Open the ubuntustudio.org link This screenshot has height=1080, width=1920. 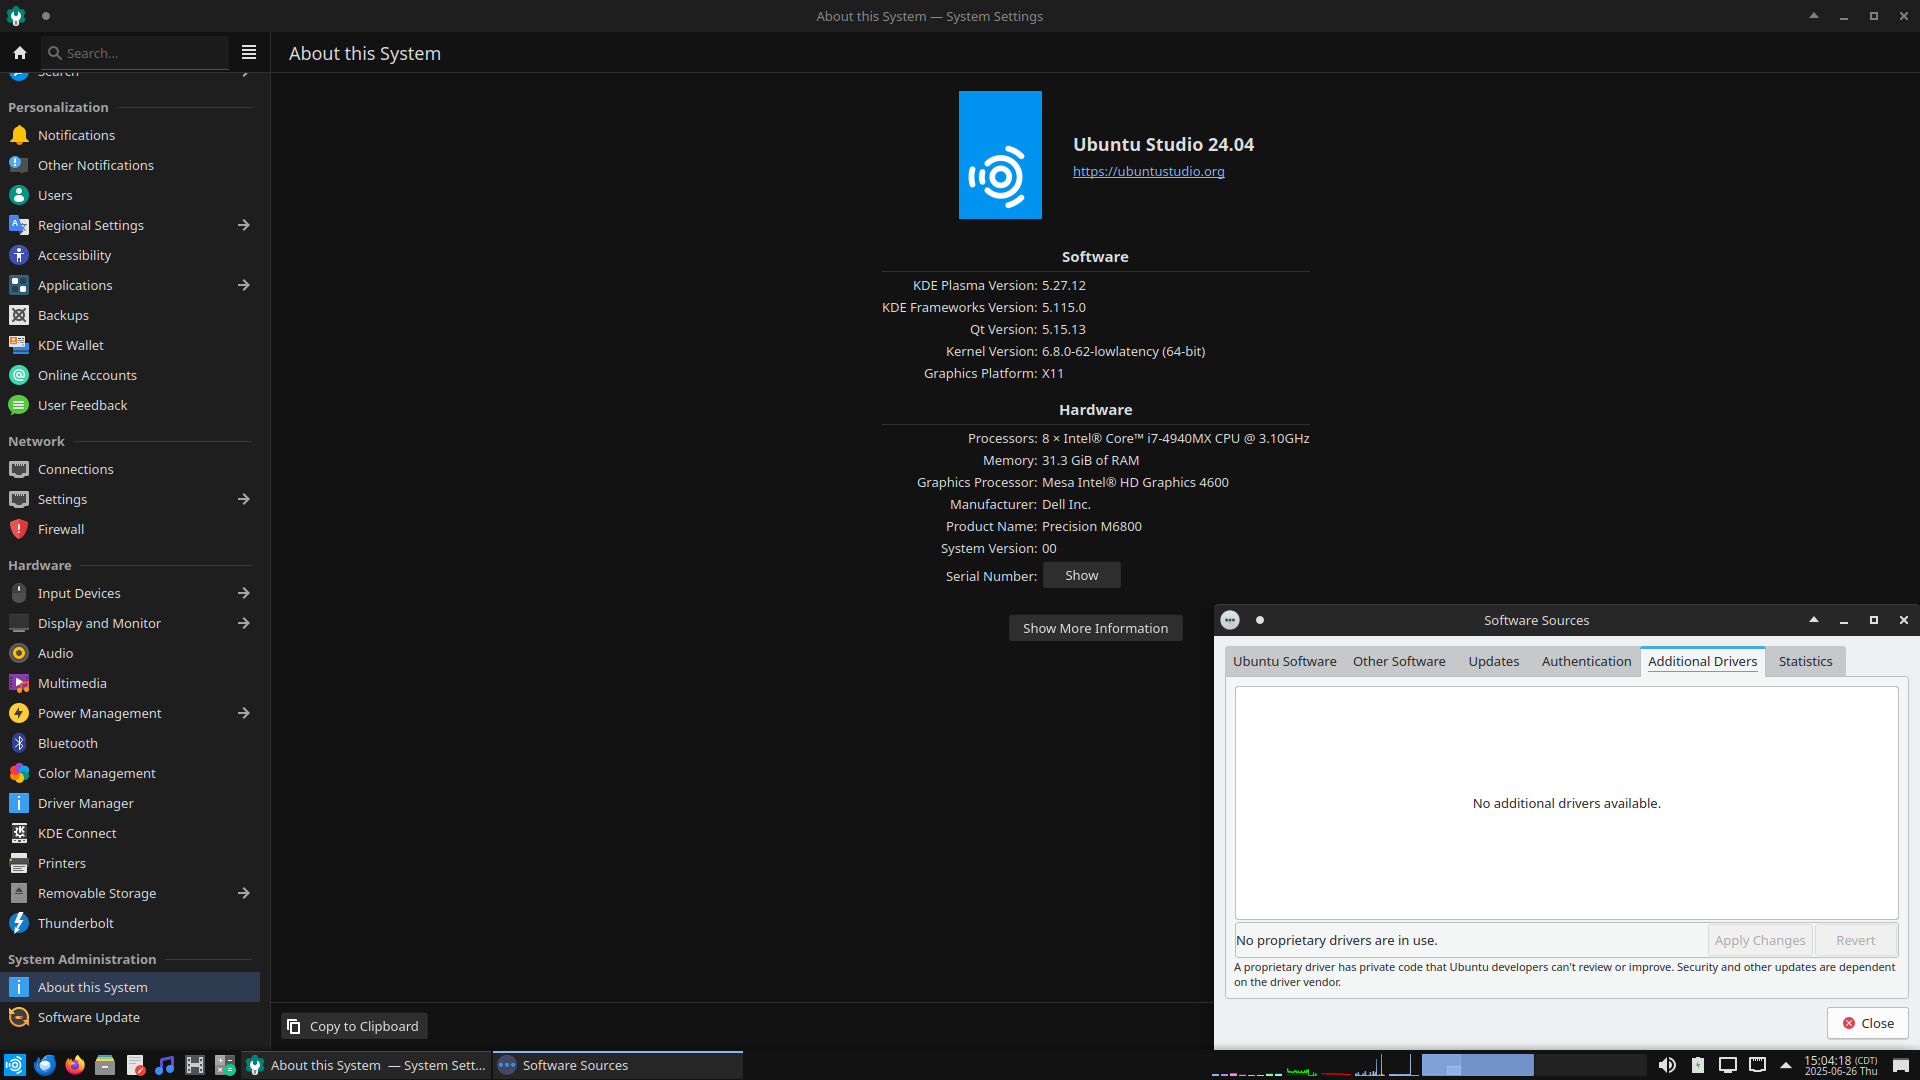click(1148, 171)
